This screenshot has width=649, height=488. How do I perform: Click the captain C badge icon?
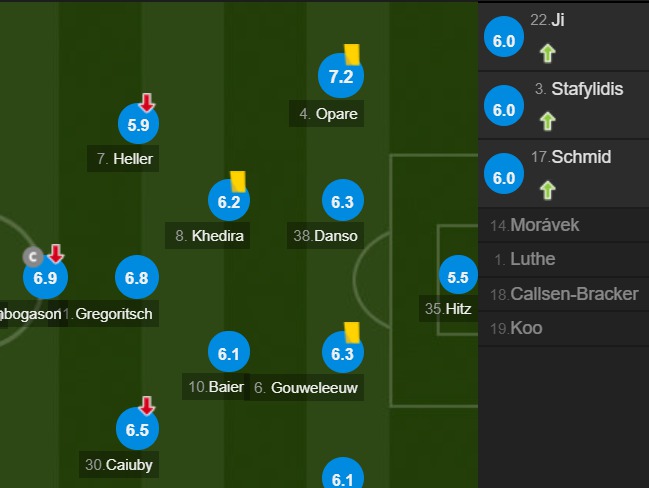[33, 257]
